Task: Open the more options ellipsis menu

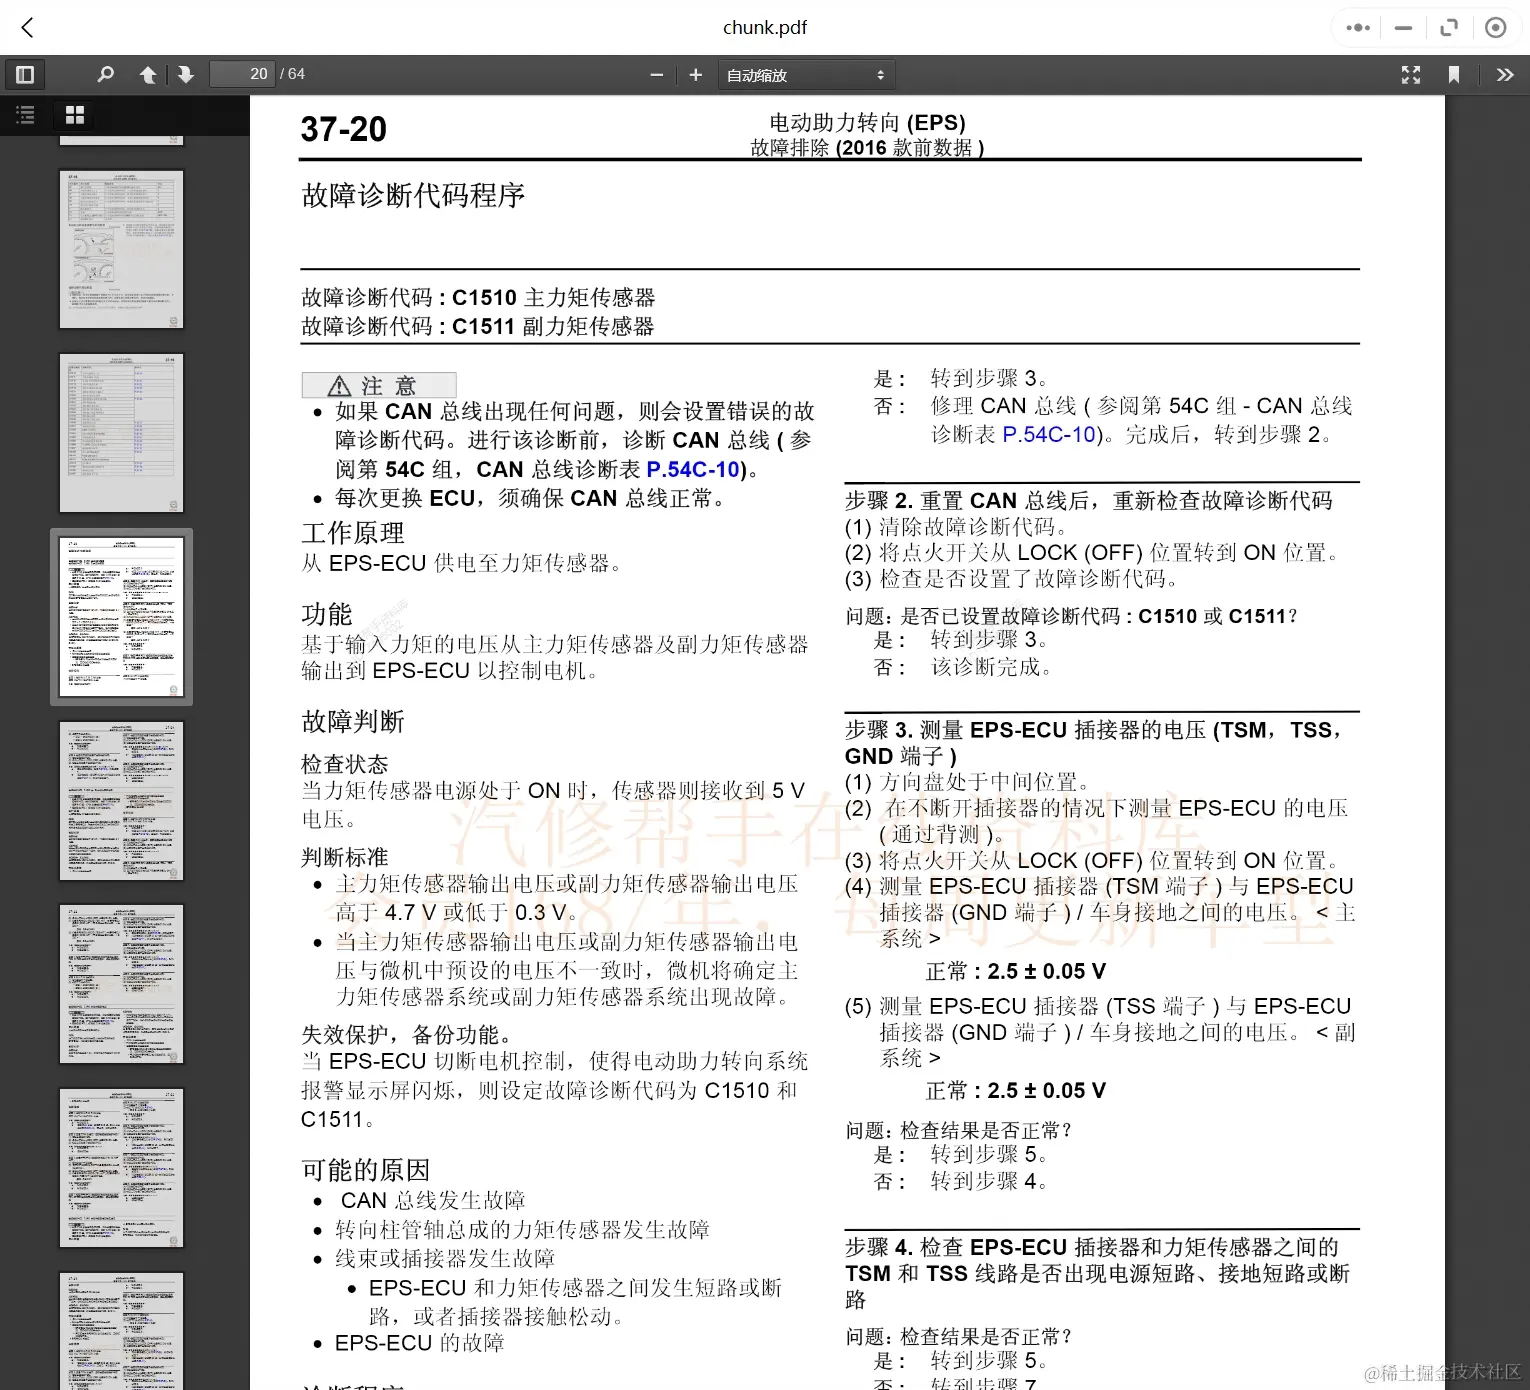Action: pyautogui.click(x=1356, y=27)
